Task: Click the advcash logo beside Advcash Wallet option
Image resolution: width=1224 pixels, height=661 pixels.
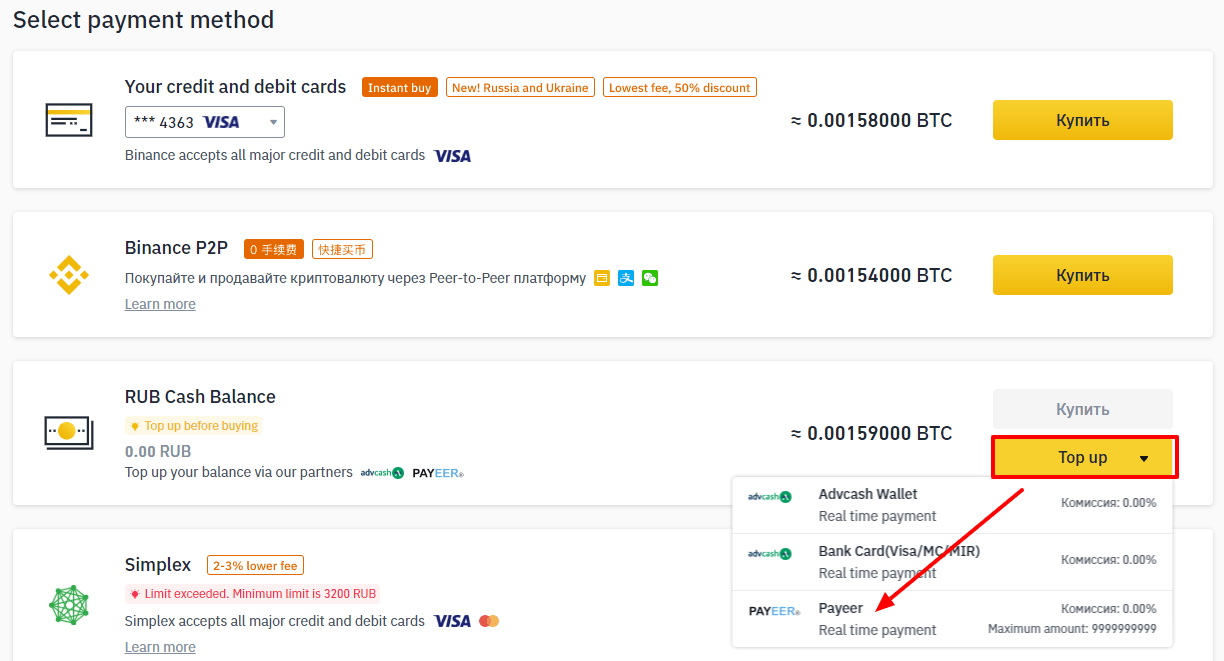Action: 770,497
